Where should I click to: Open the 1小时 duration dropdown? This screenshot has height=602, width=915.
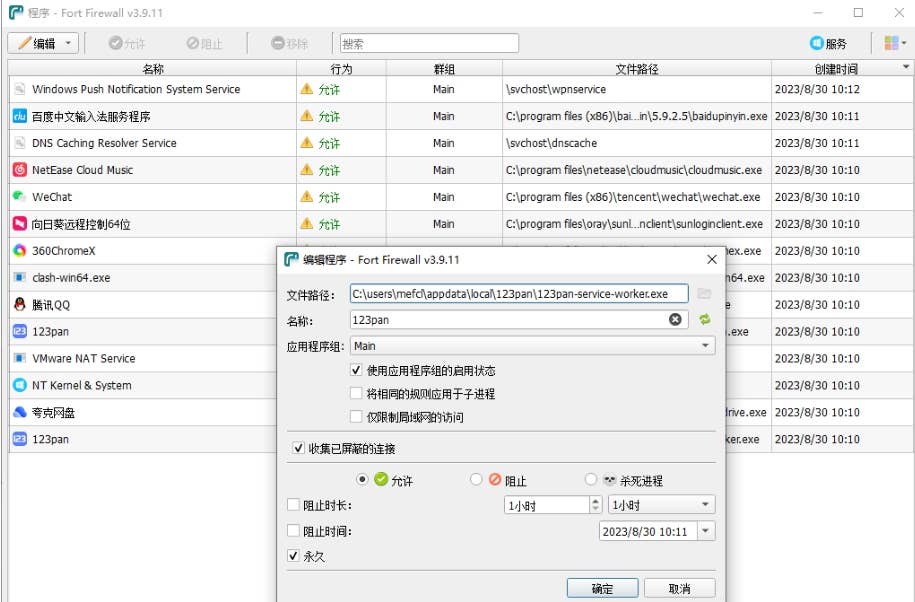pyautogui.click(x=706, y=505)
